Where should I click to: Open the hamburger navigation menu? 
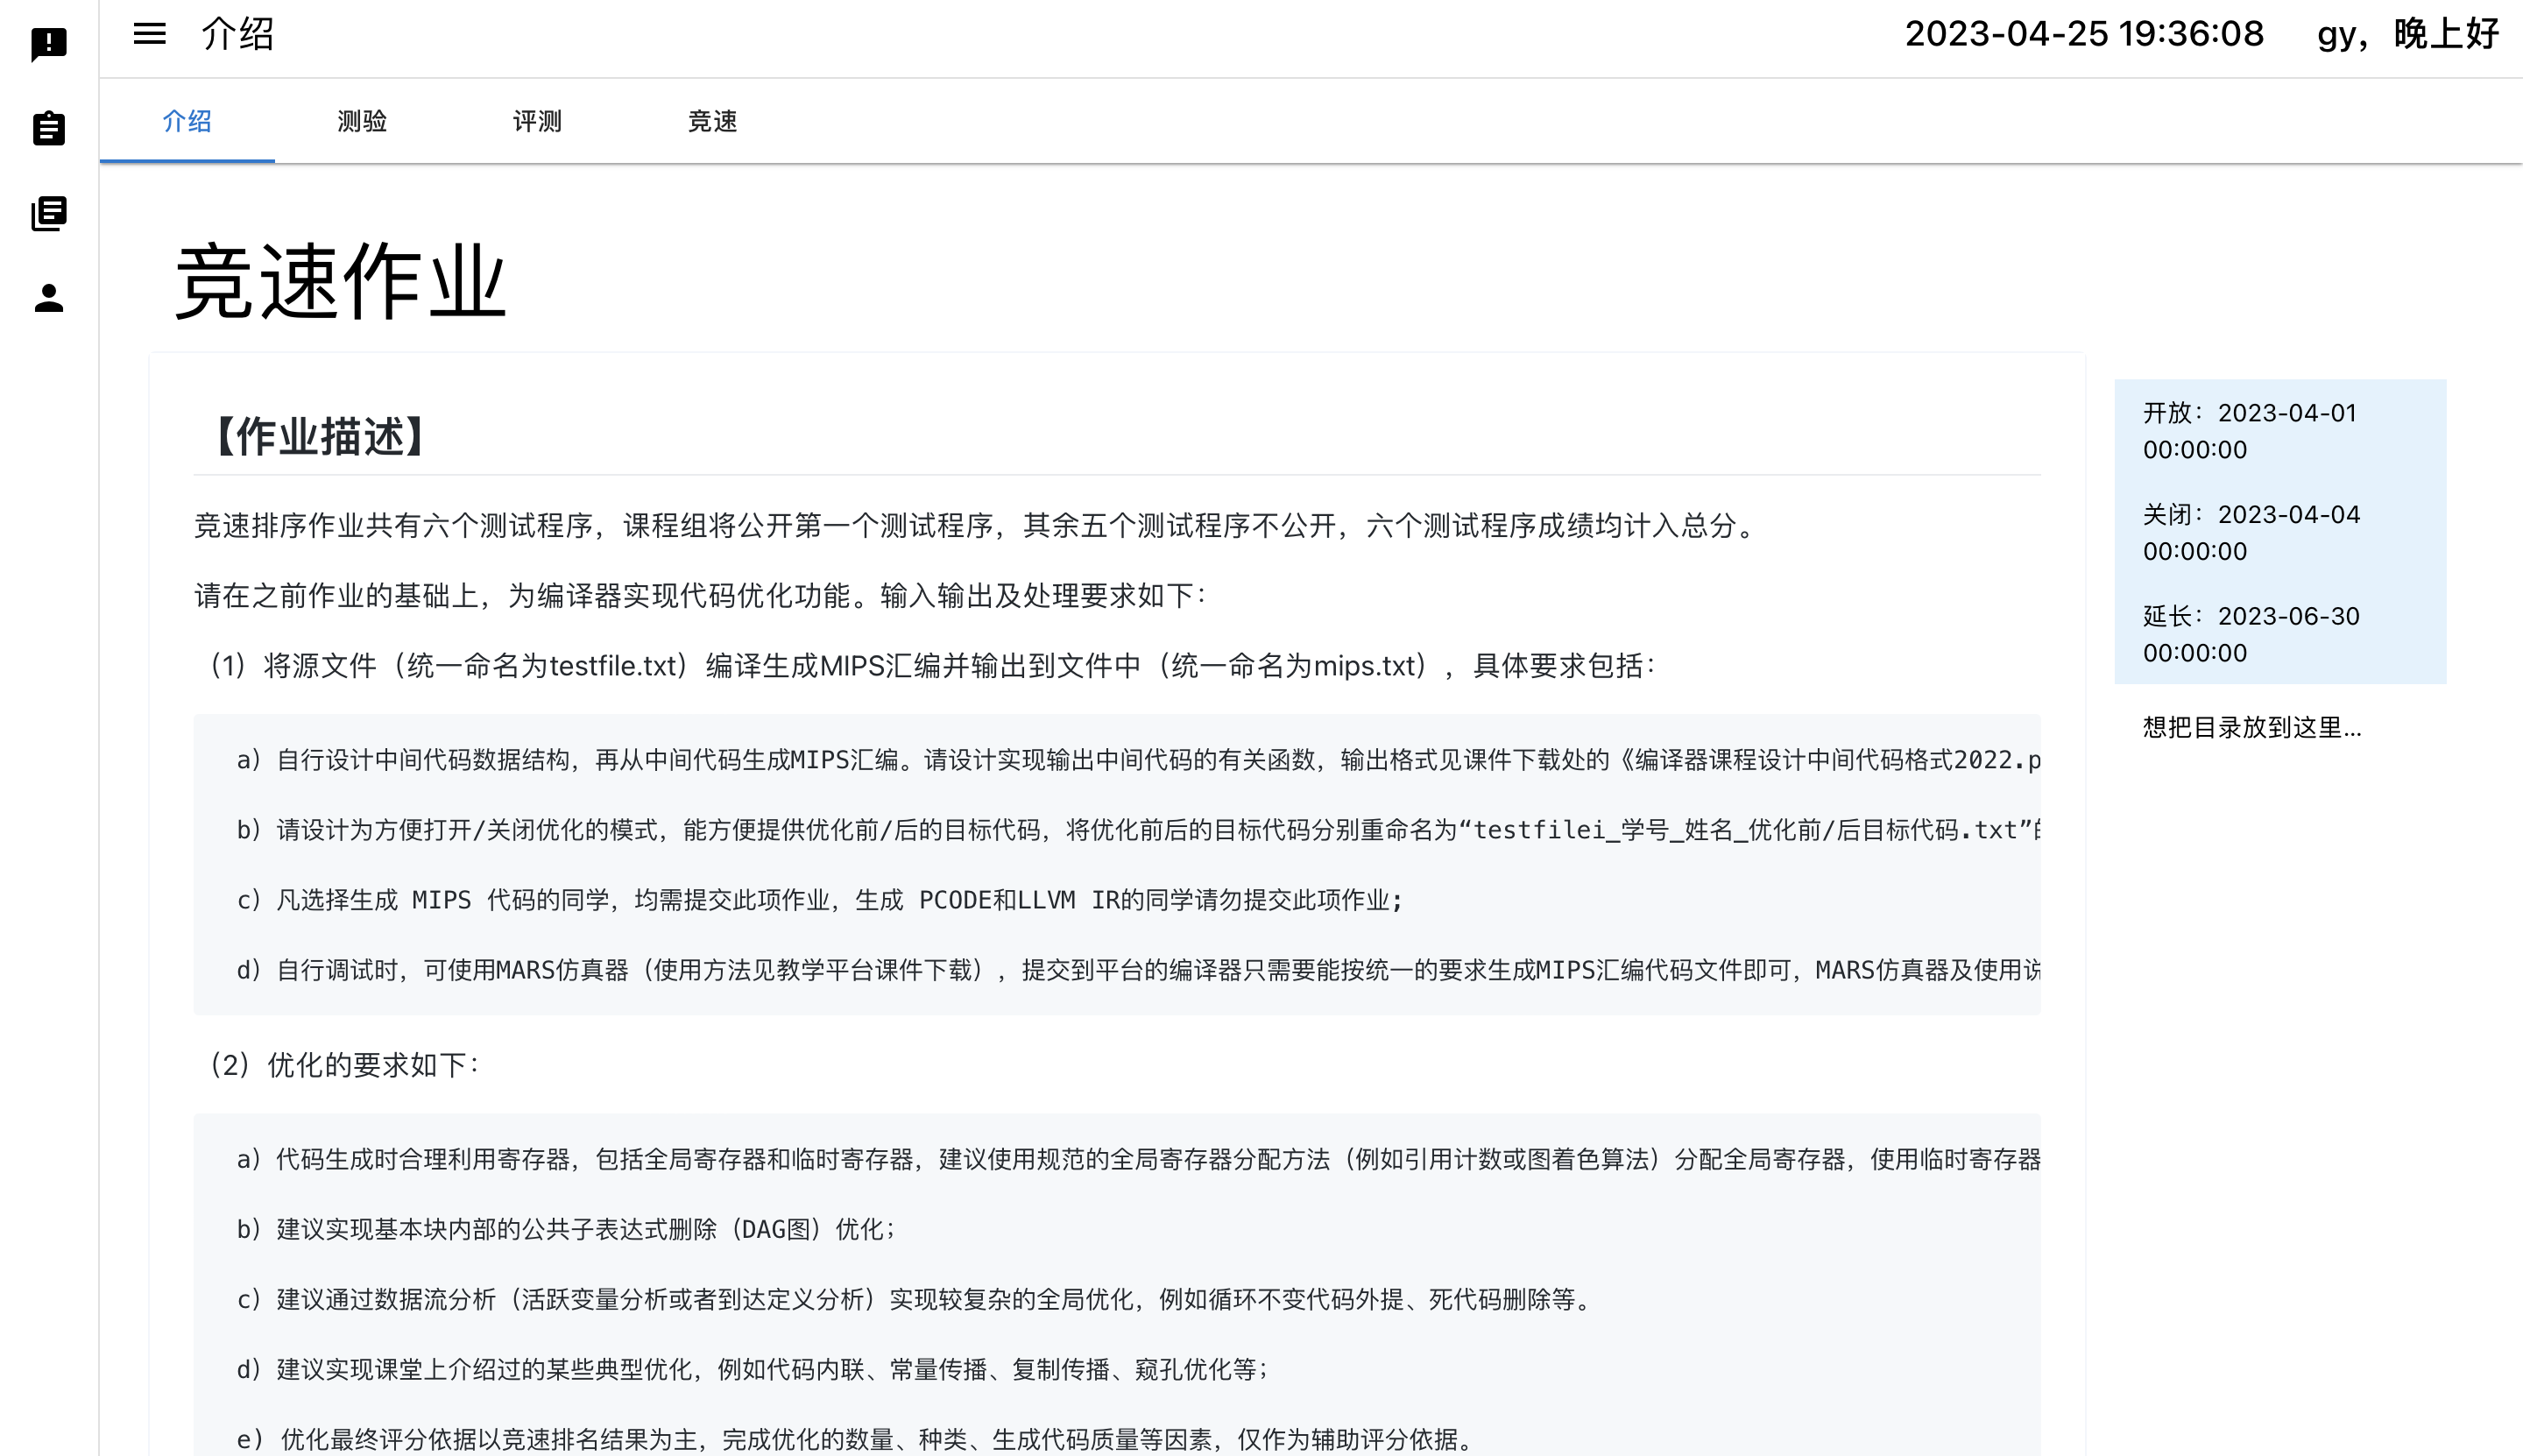click(x=148, y=33)
